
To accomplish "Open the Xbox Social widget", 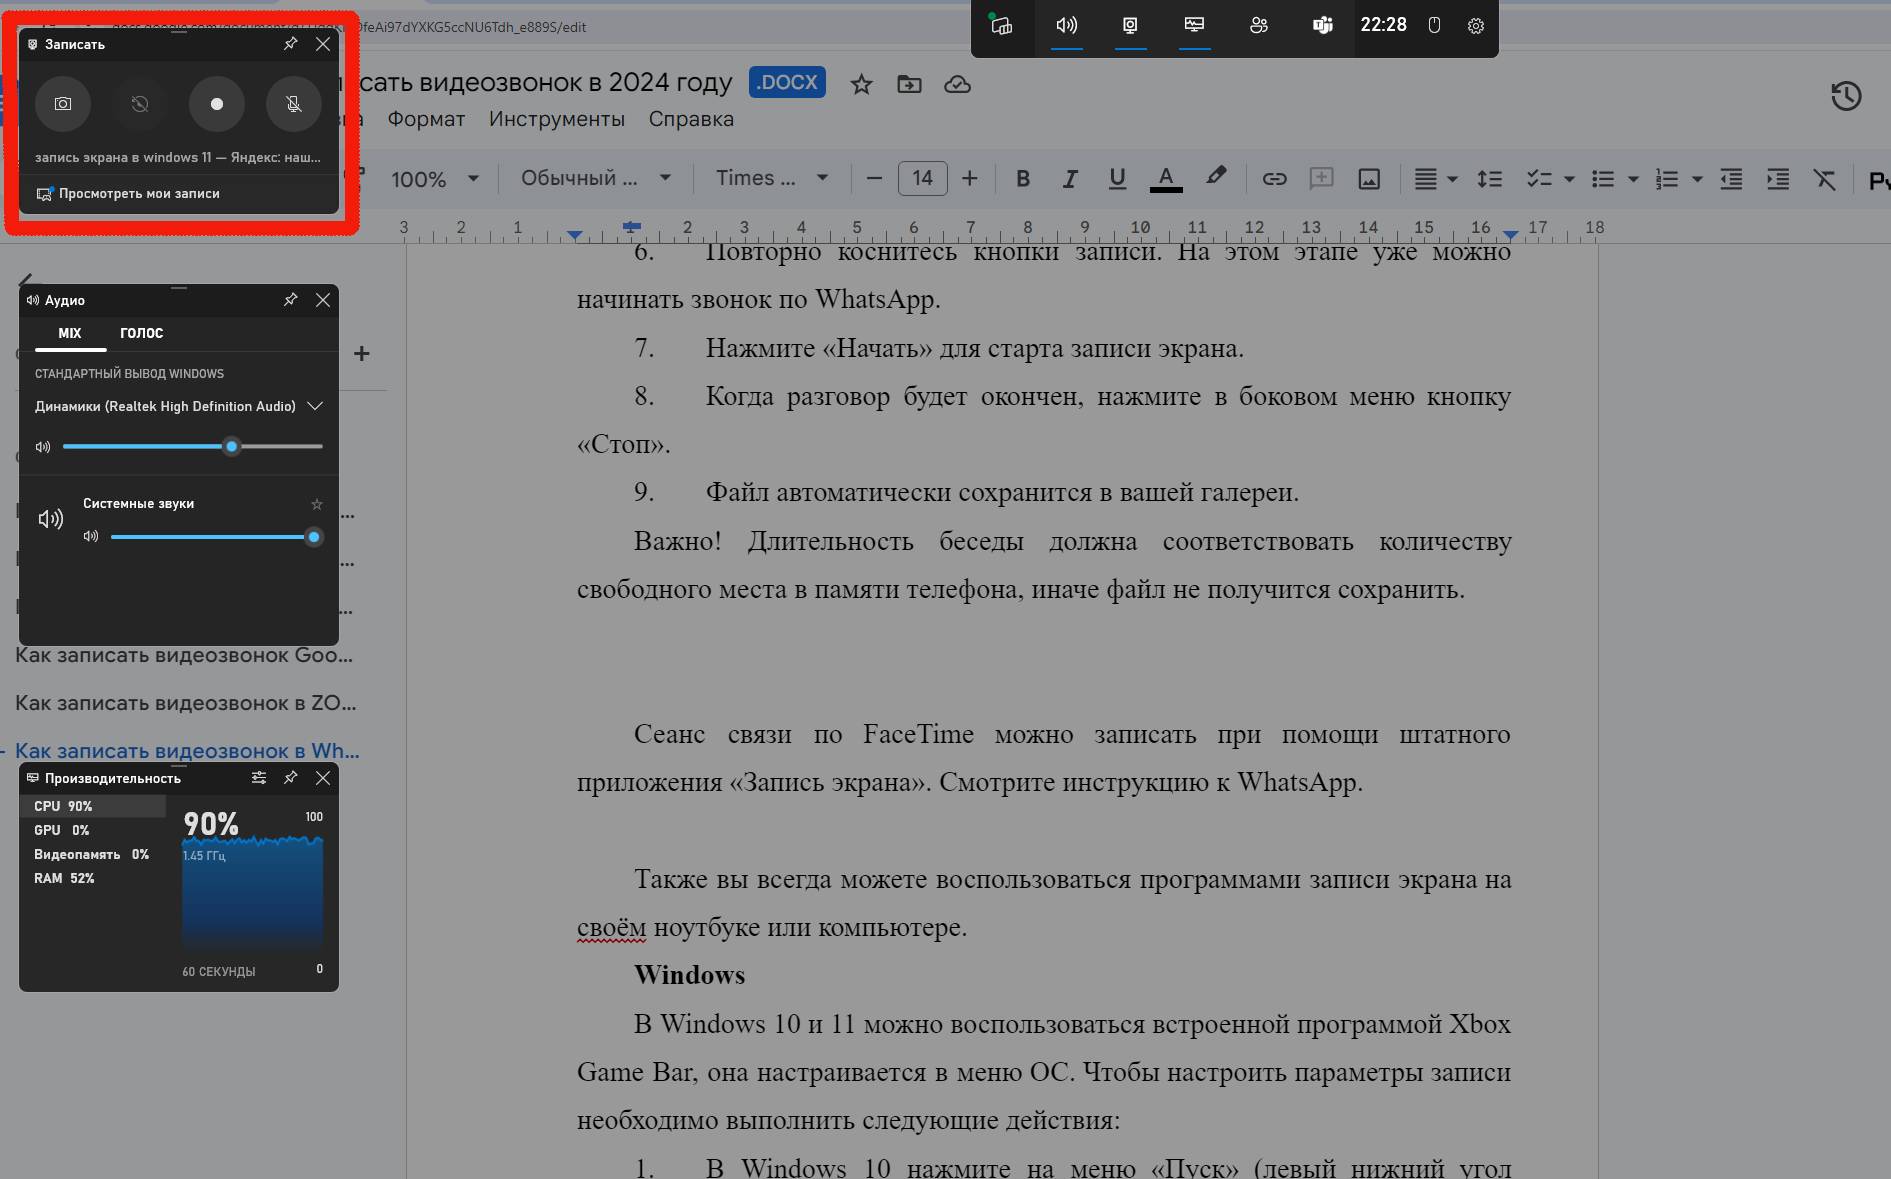I will coord(1259,26).
